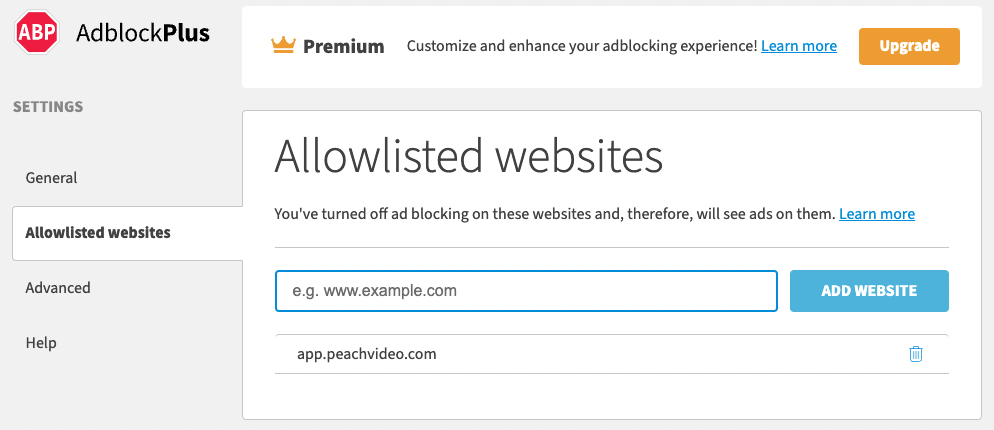The width and height of the screenshot is (994, 430).
Task: Select the Allowlisted websites tab
Action: coord(98,233)
